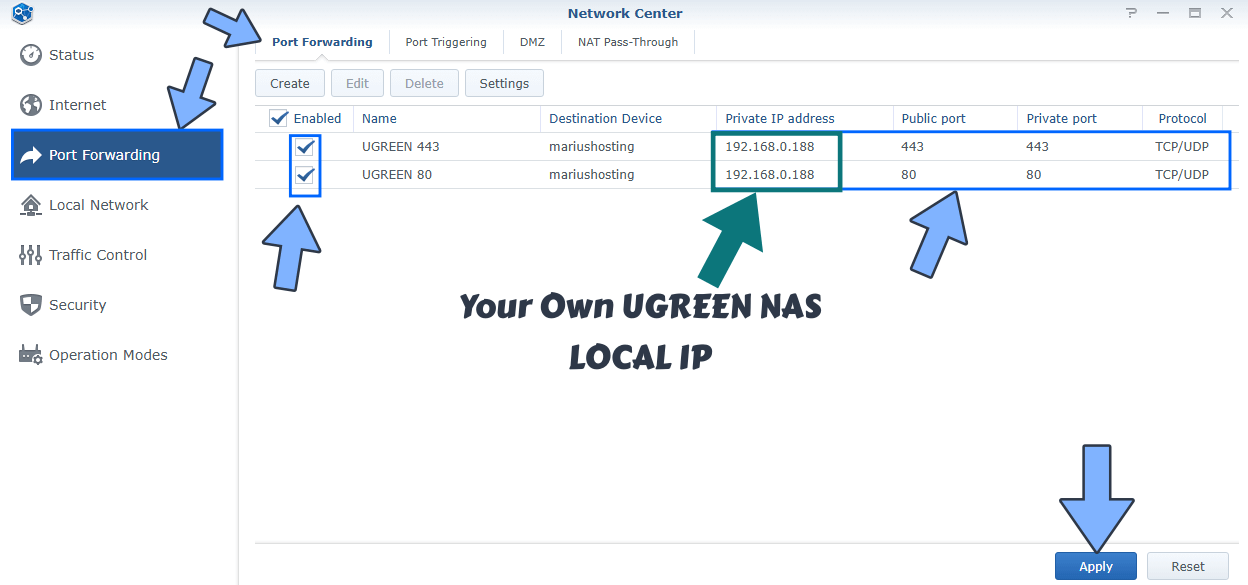Open the help icon in the title bar

tap(1131, 13)
